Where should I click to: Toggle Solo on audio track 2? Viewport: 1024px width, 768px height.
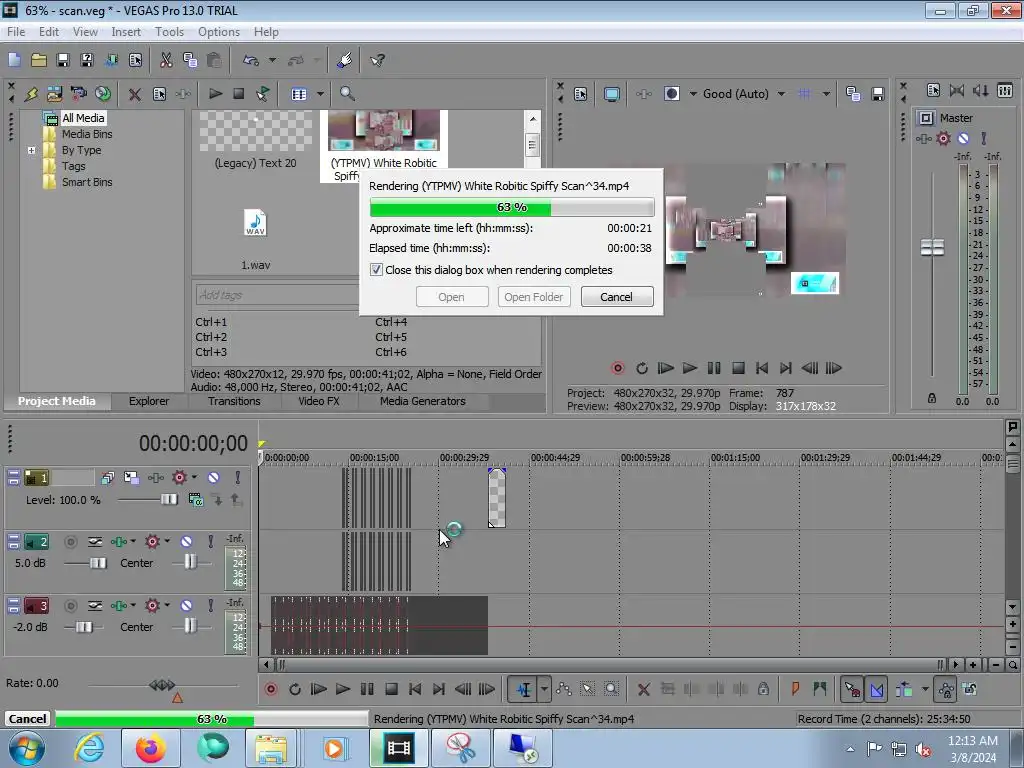click(210, 541)
